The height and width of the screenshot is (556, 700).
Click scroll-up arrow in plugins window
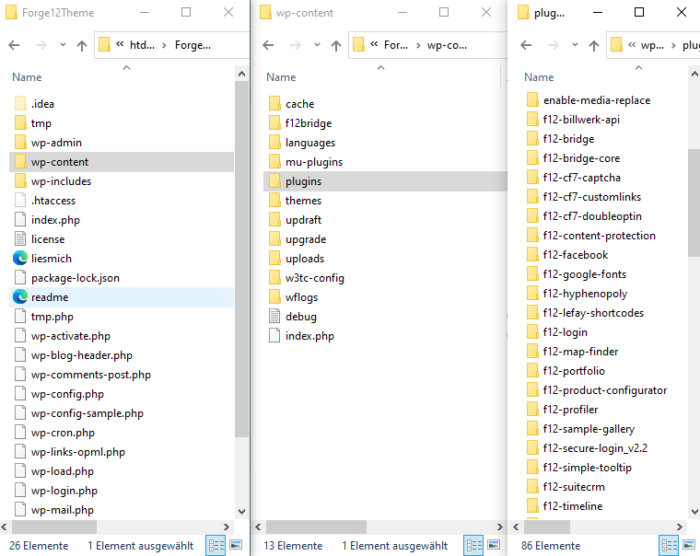(694, 74)
